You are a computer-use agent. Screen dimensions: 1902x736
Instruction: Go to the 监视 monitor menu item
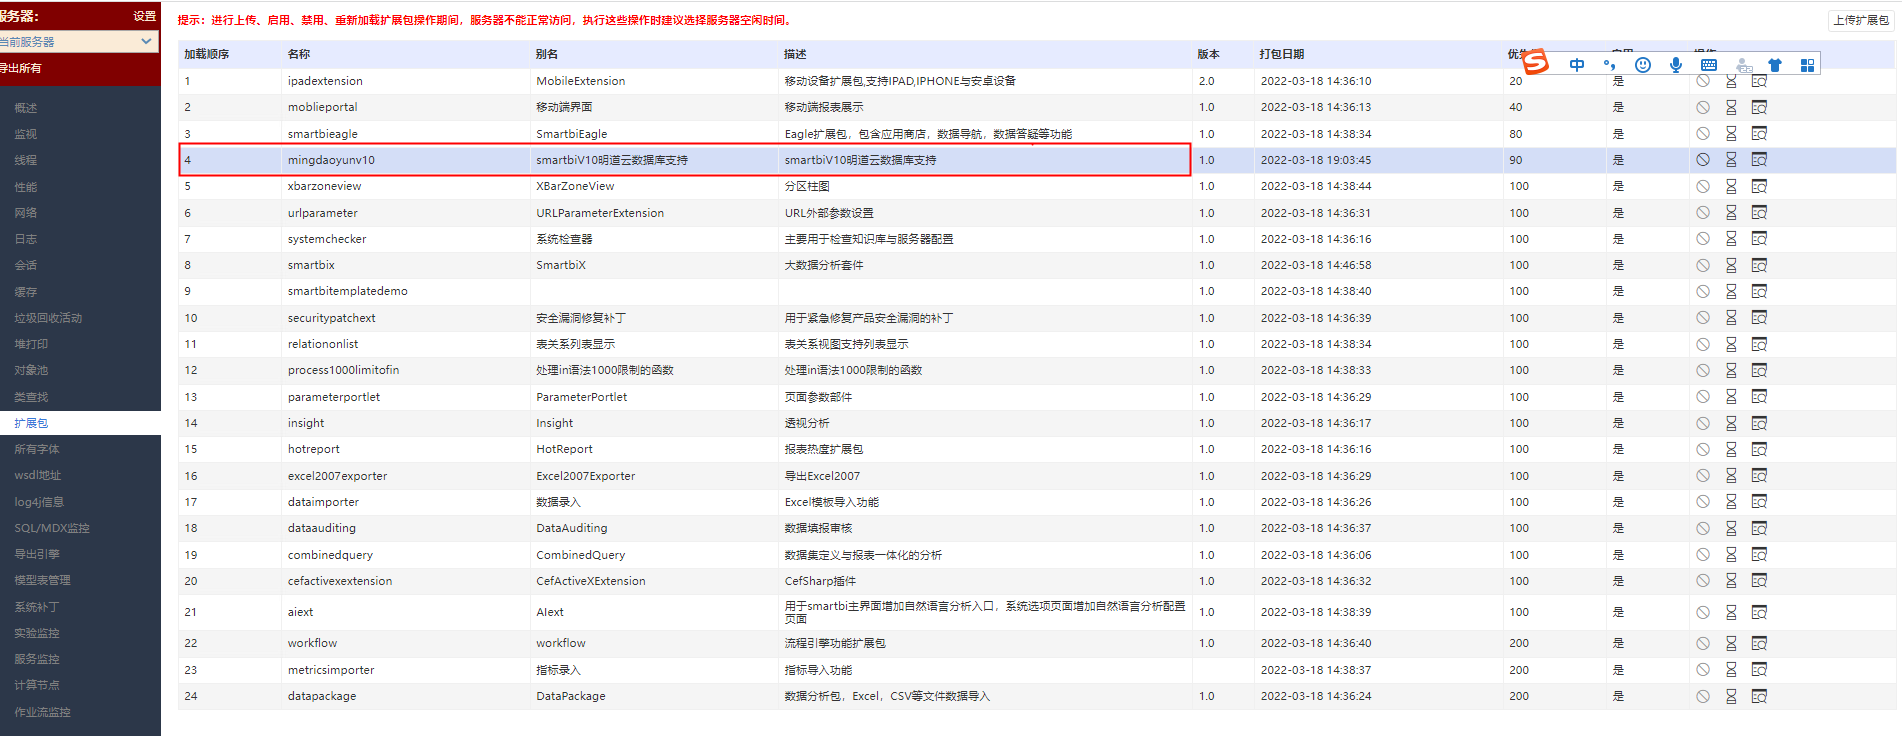[x=26, y=134]
